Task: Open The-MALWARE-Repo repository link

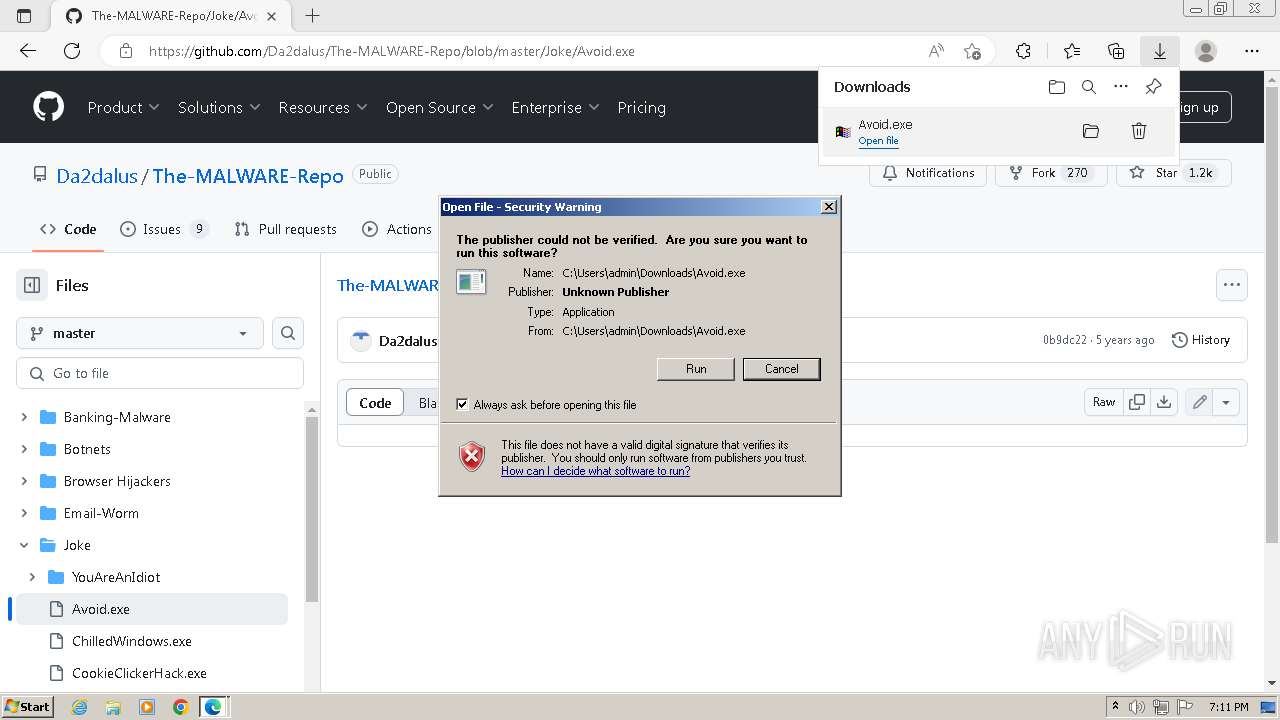Action: coord(248,176)
